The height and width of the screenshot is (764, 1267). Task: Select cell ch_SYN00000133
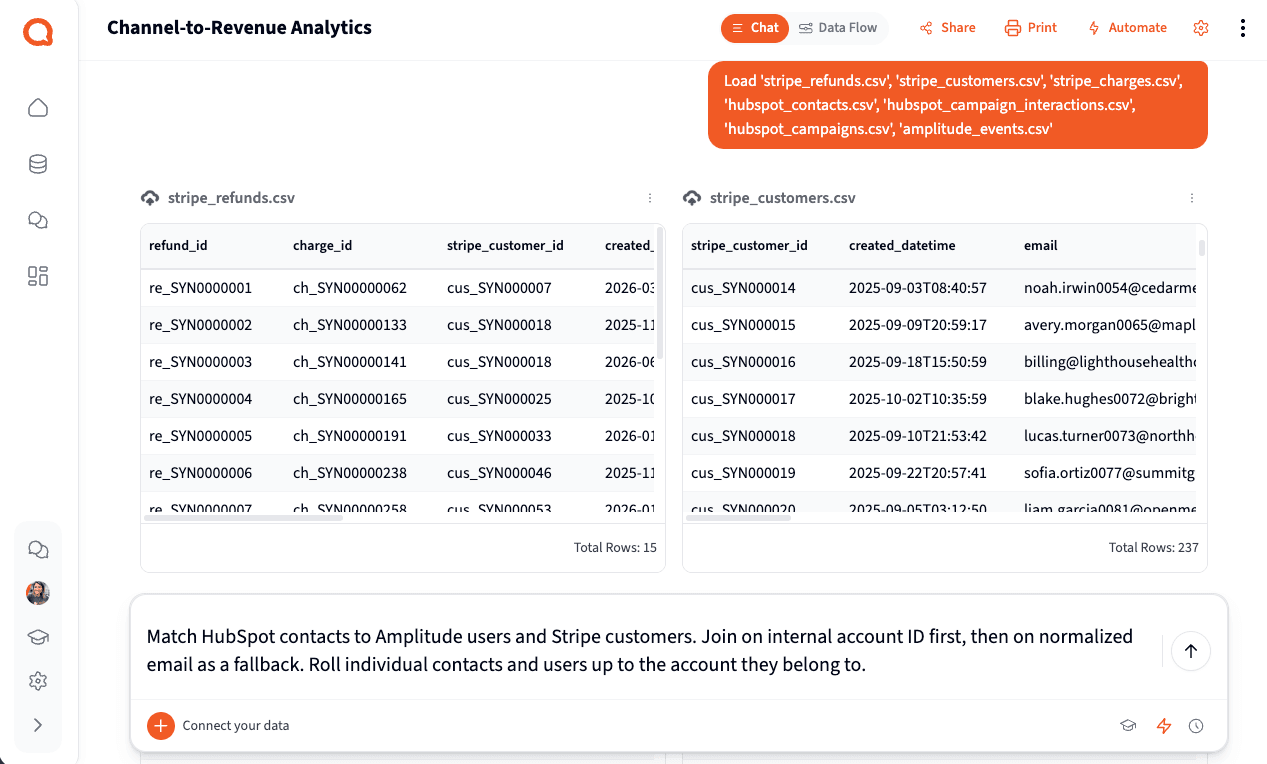350,325
